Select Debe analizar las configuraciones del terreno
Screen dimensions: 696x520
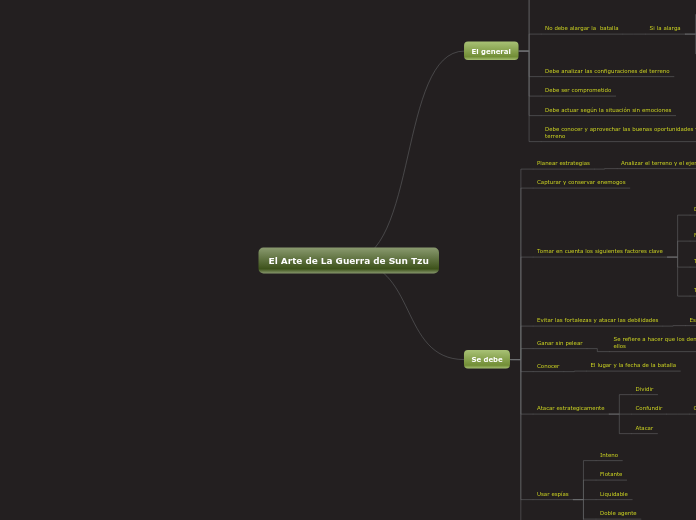pyautogui.click(x=607, y=71)
